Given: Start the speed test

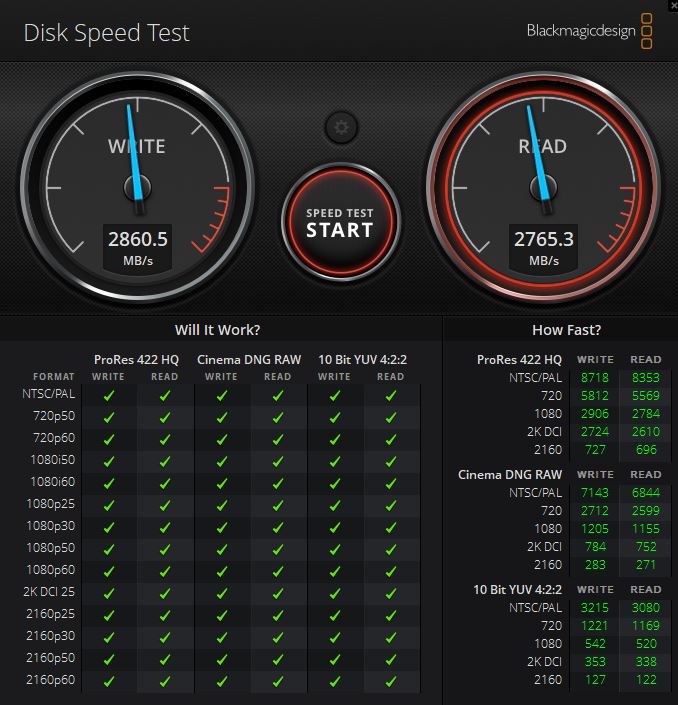Looking at the screenshot, I should 341,222.
